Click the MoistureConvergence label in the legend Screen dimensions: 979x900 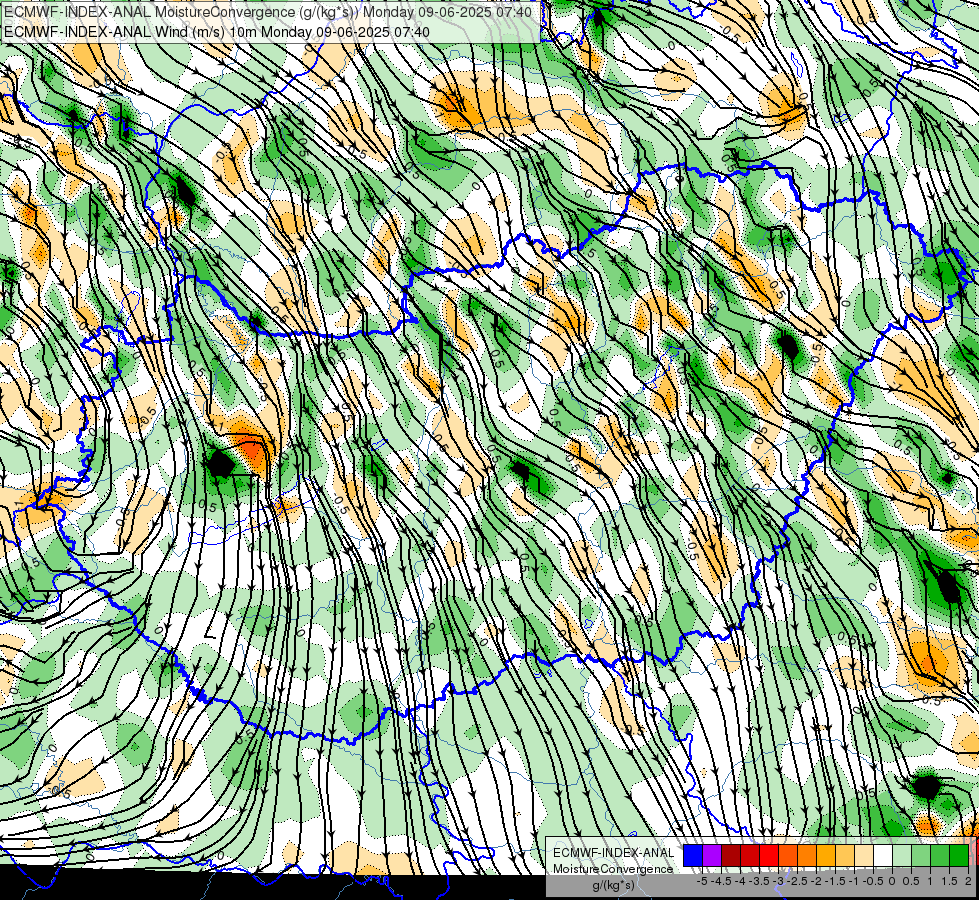[x=613, y=869]
